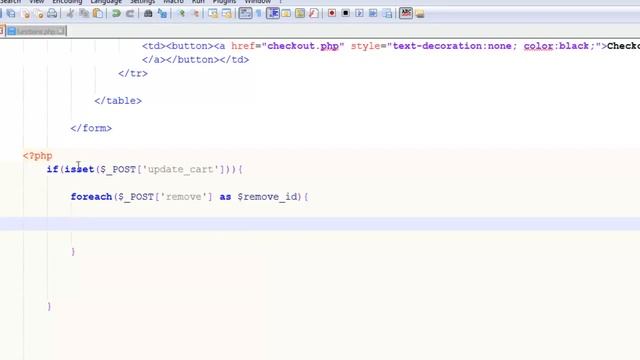Image resolution: width=640 pixels, height=360 pixels.
Task: Click the 'update_cart' string
Action: 181,169
